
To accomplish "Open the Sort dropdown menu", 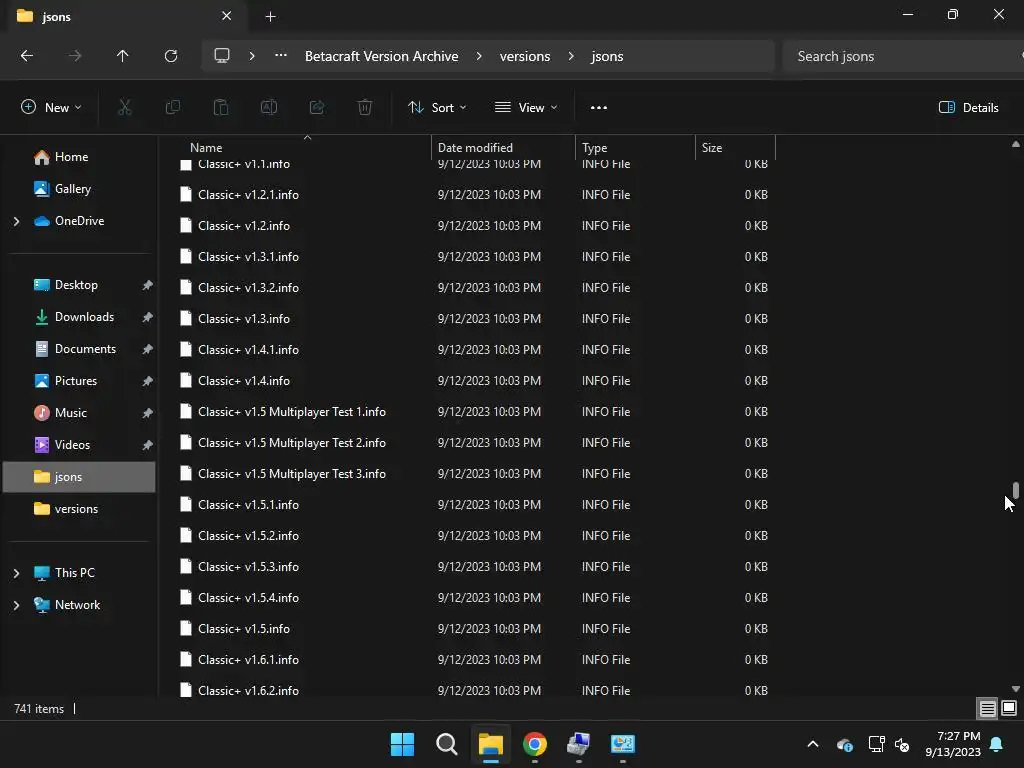I will pos(437,108).
